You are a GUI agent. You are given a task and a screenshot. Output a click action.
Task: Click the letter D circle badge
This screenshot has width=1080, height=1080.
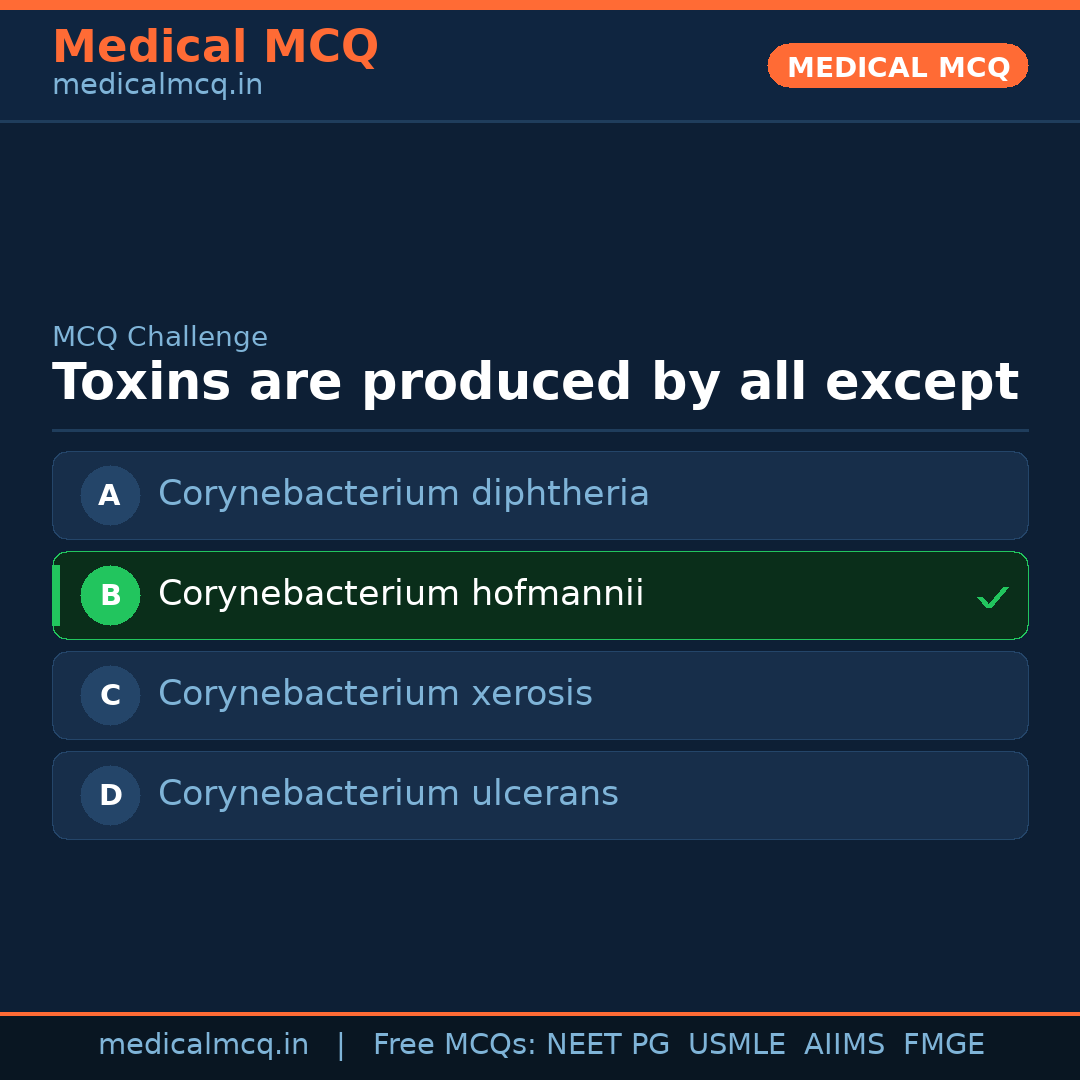point(110,795)
